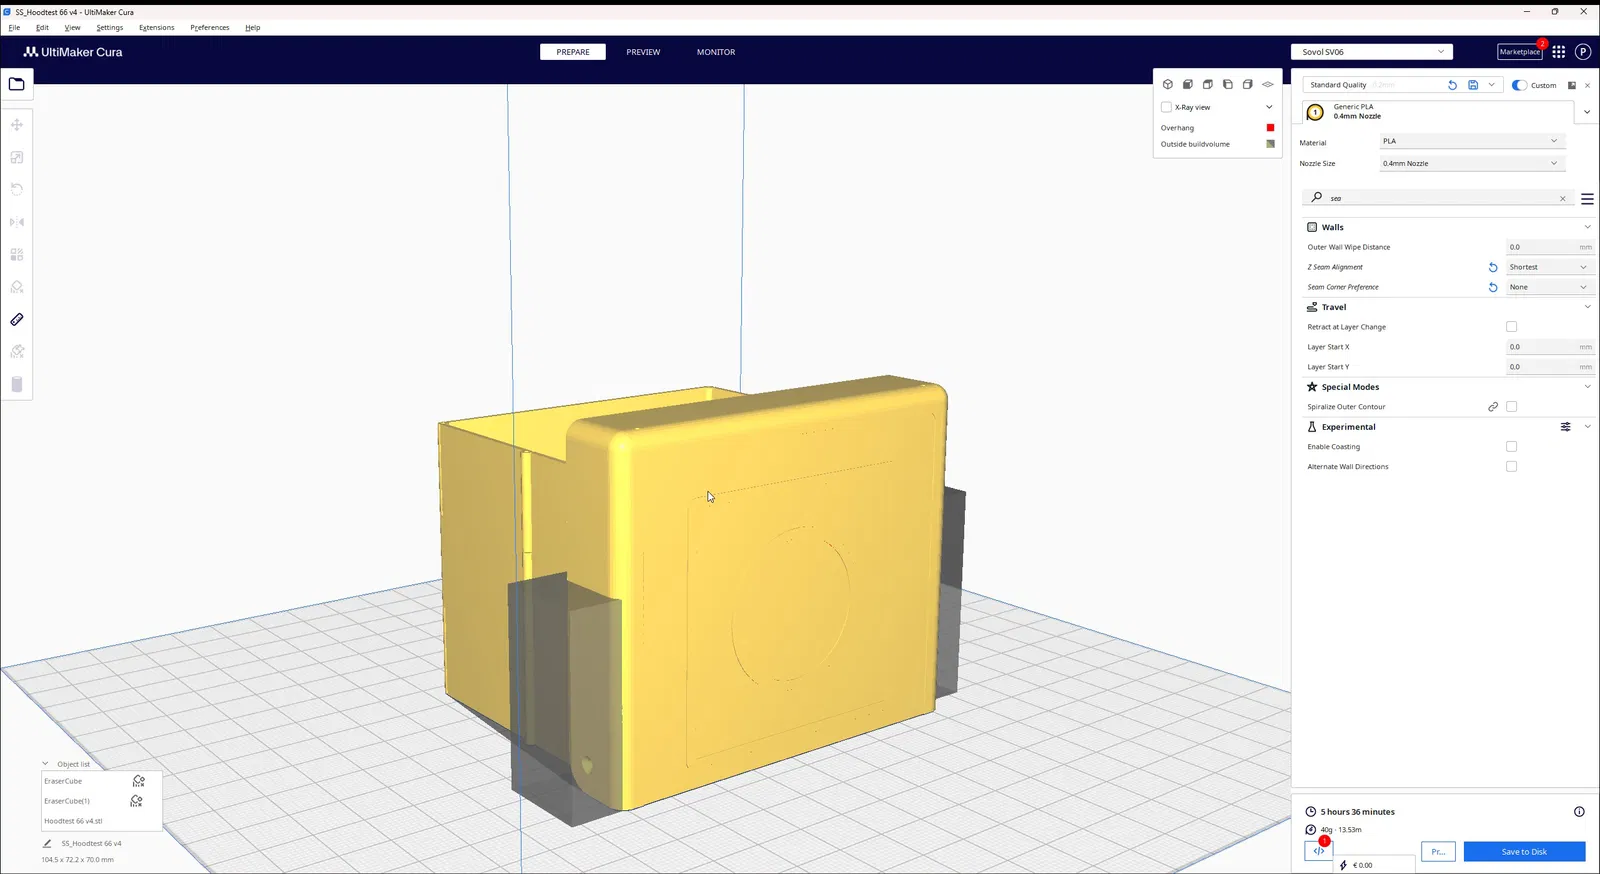Viewport: 1600px width, 874px height.
Task: Collapse the Special Modes section
Action: (x=1587, y=387)
